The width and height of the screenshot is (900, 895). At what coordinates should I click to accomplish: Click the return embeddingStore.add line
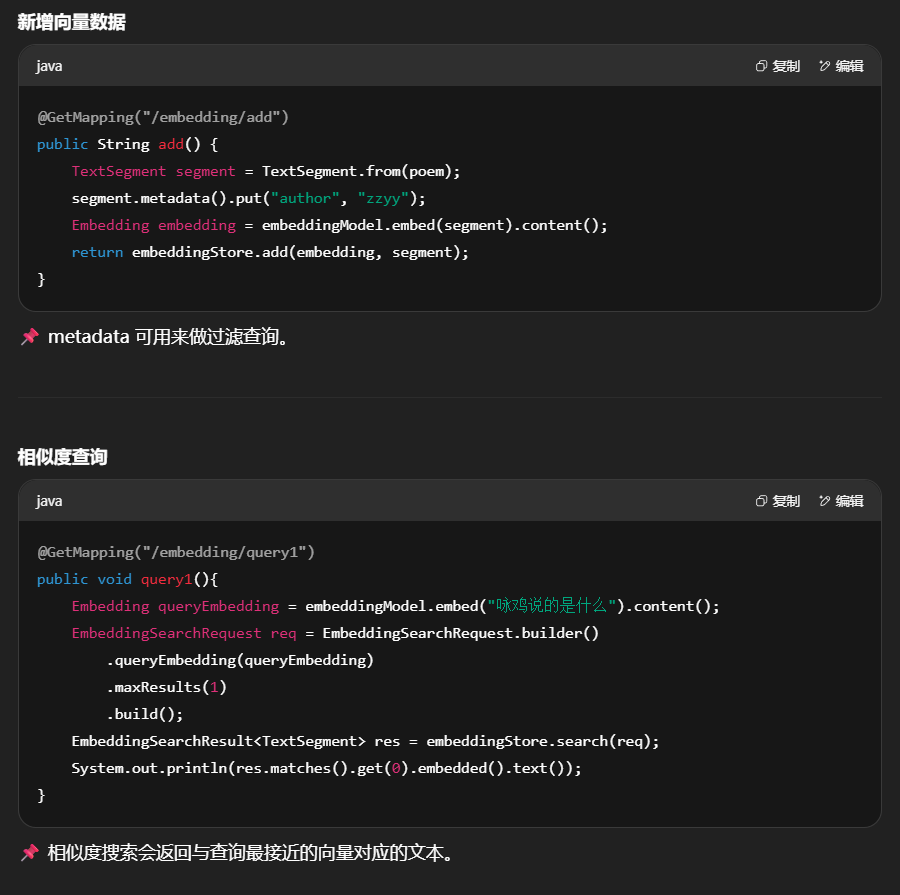click(270, 252)
